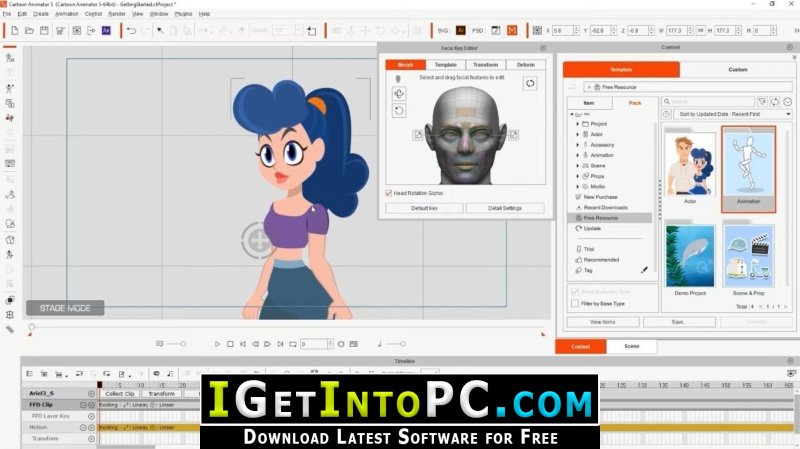Click the Save Project toolbar icon

tap(44, 31)
